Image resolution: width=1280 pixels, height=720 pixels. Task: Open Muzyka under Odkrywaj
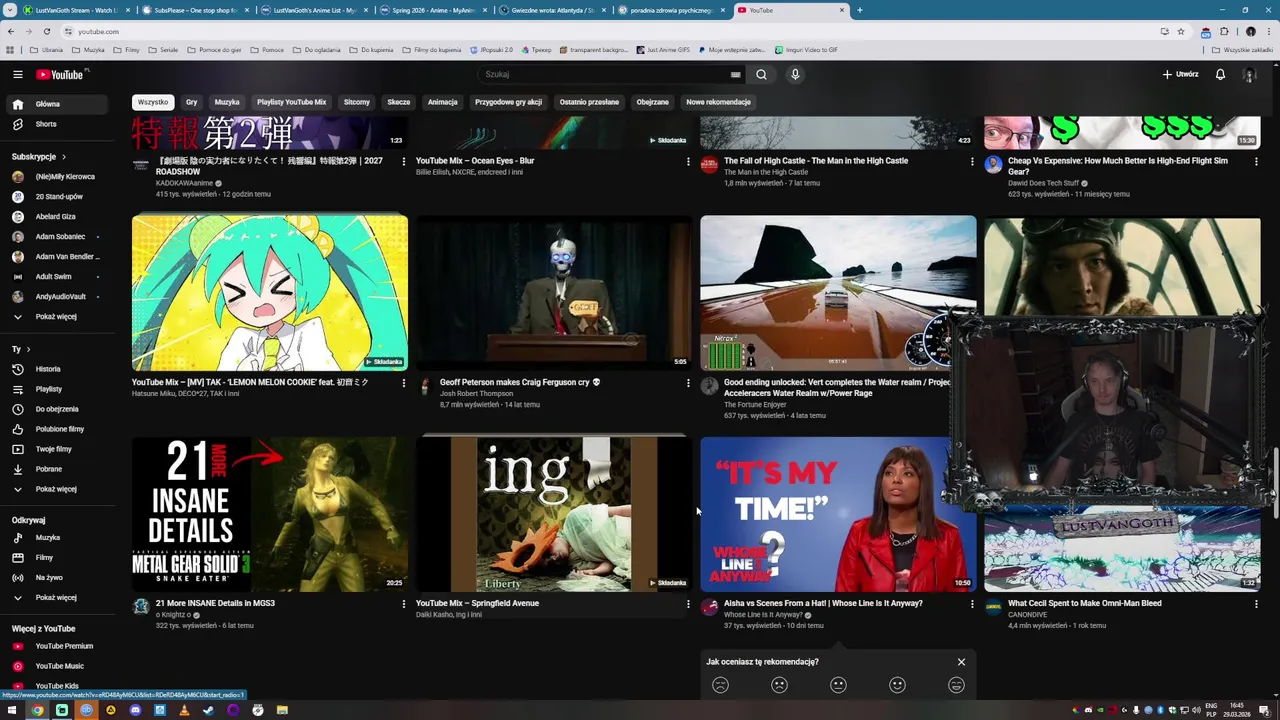pos(58,538)
